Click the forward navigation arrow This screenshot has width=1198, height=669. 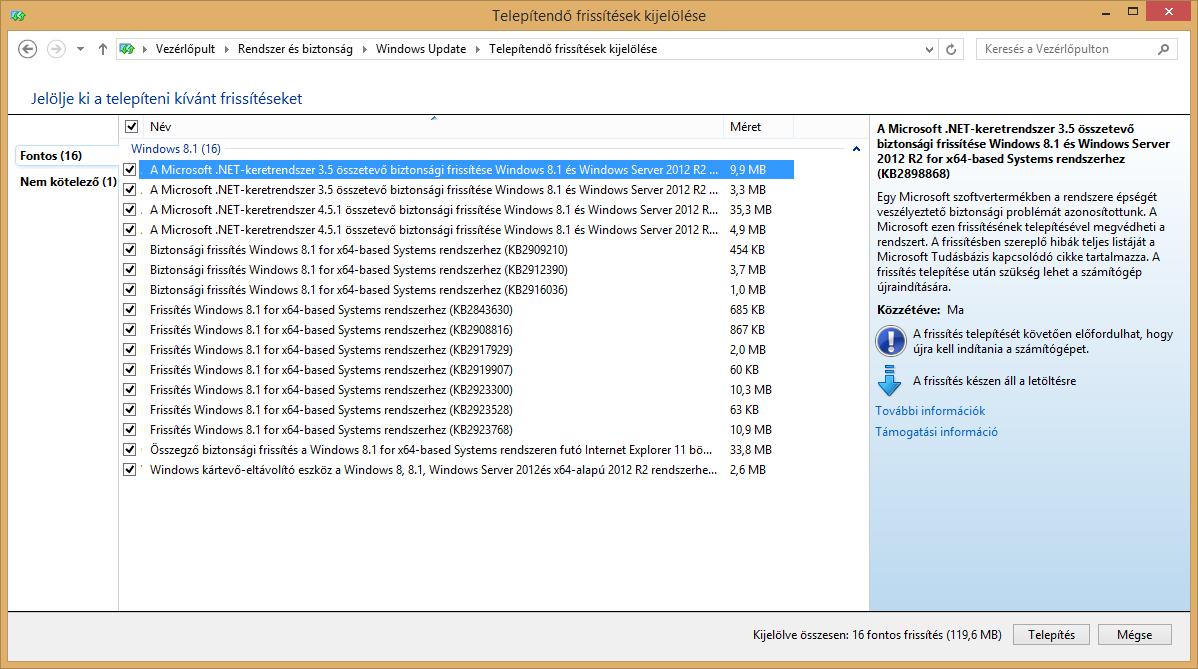(57, 49)
